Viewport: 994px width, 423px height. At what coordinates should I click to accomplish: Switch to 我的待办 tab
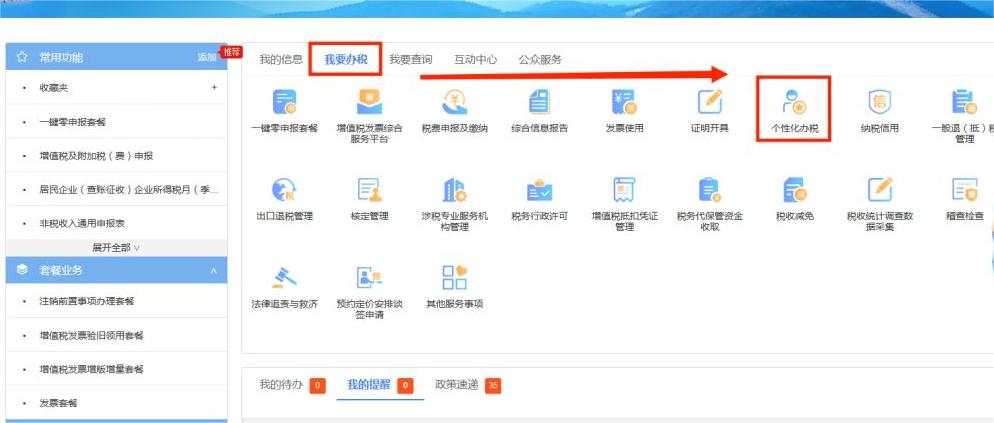pyautogui.click(x=281, y=384)
